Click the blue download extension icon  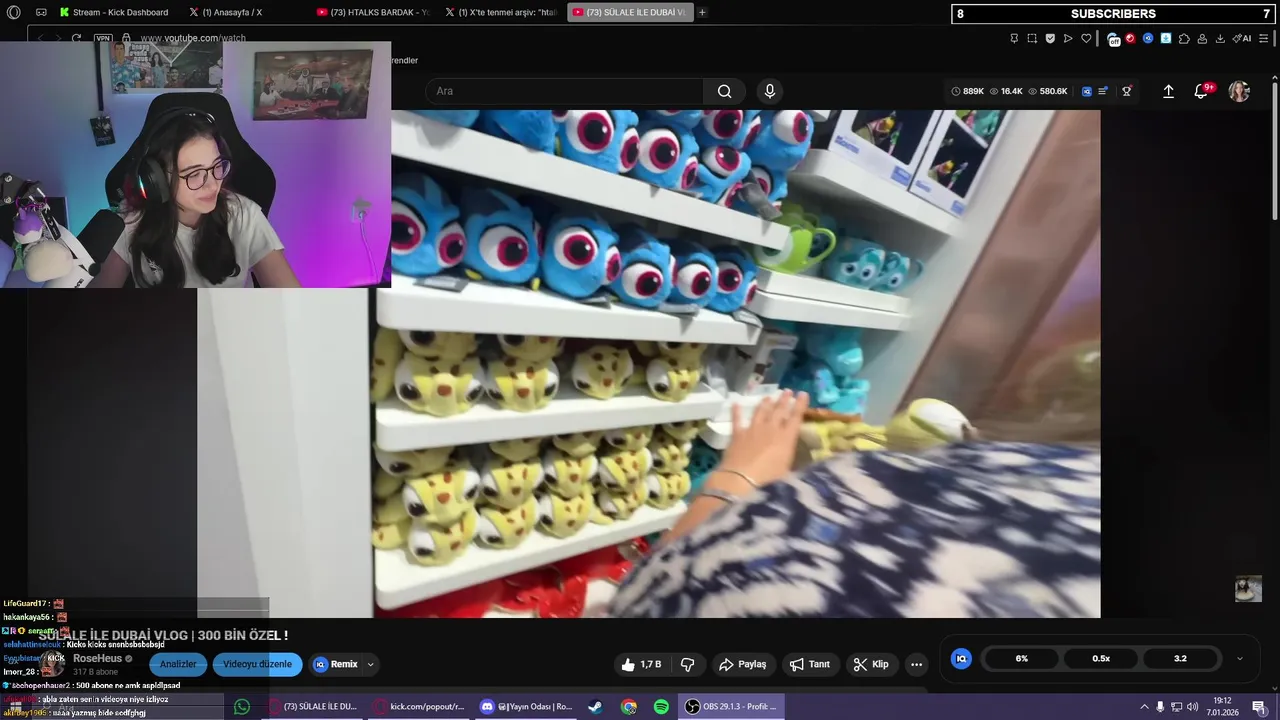coord(1166,38)
